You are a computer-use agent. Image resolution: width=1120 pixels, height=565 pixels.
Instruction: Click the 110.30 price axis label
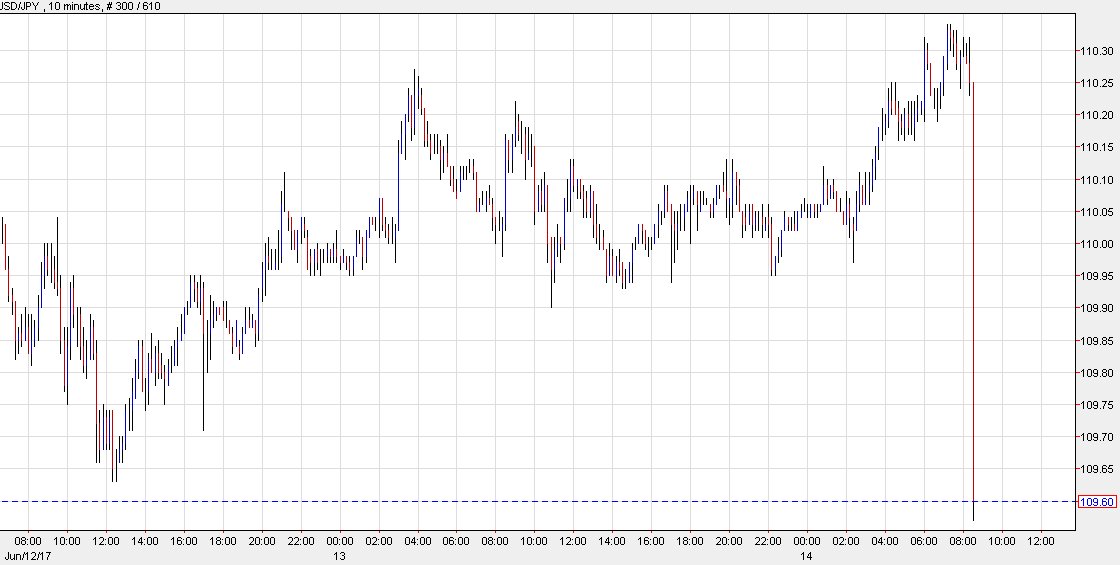1096,51
